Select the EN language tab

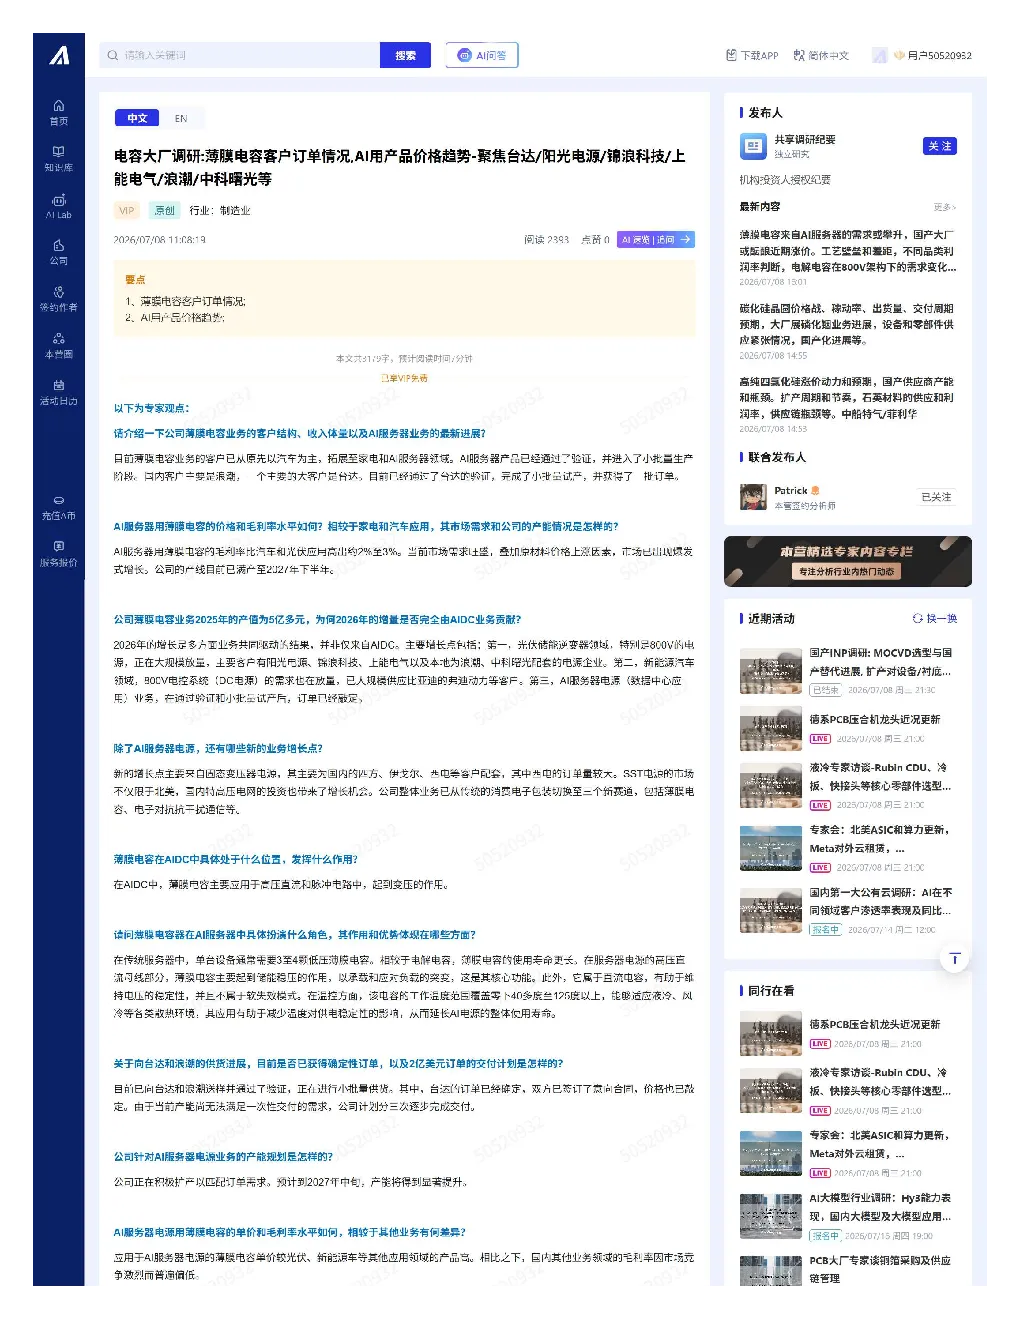click(x=181, y=118)
